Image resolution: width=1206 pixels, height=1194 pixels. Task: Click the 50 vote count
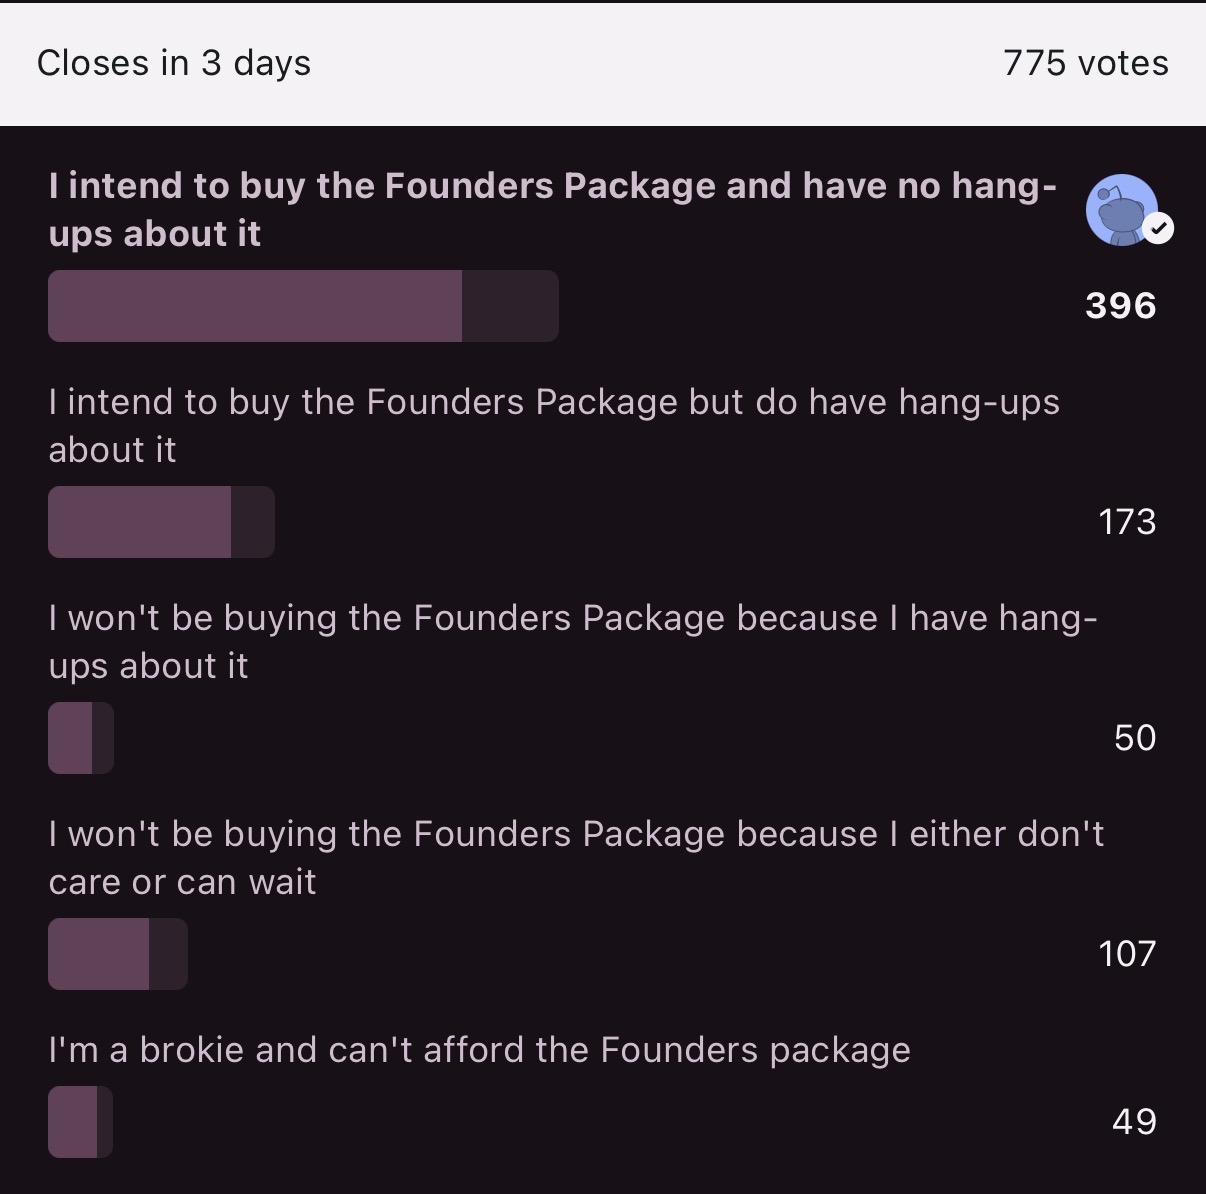(x=1135, y=738)
